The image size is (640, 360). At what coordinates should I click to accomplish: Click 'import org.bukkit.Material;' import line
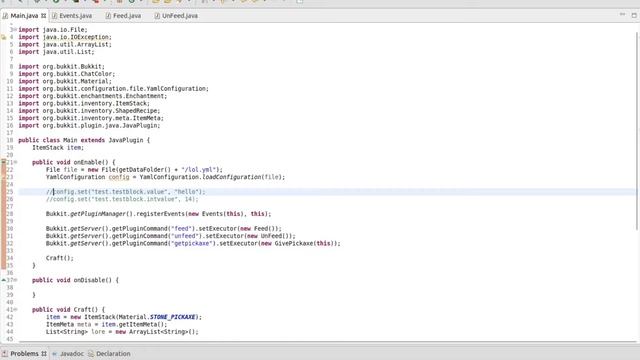65,81
